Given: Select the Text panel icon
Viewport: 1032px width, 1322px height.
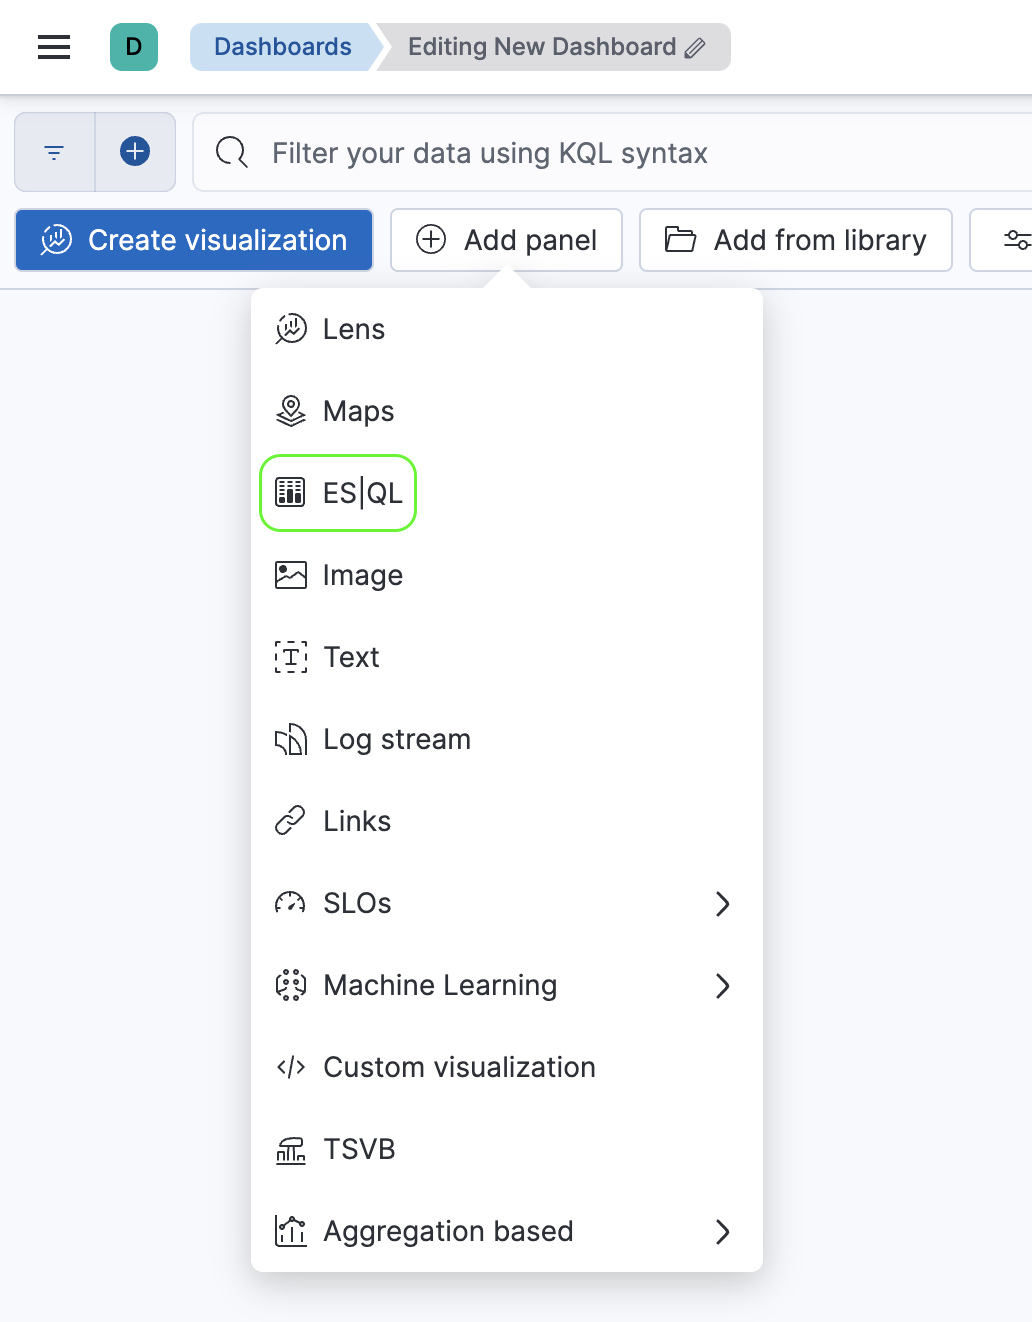Looking at the screenshot, I should pyautogui.click(x=290, y=657).
